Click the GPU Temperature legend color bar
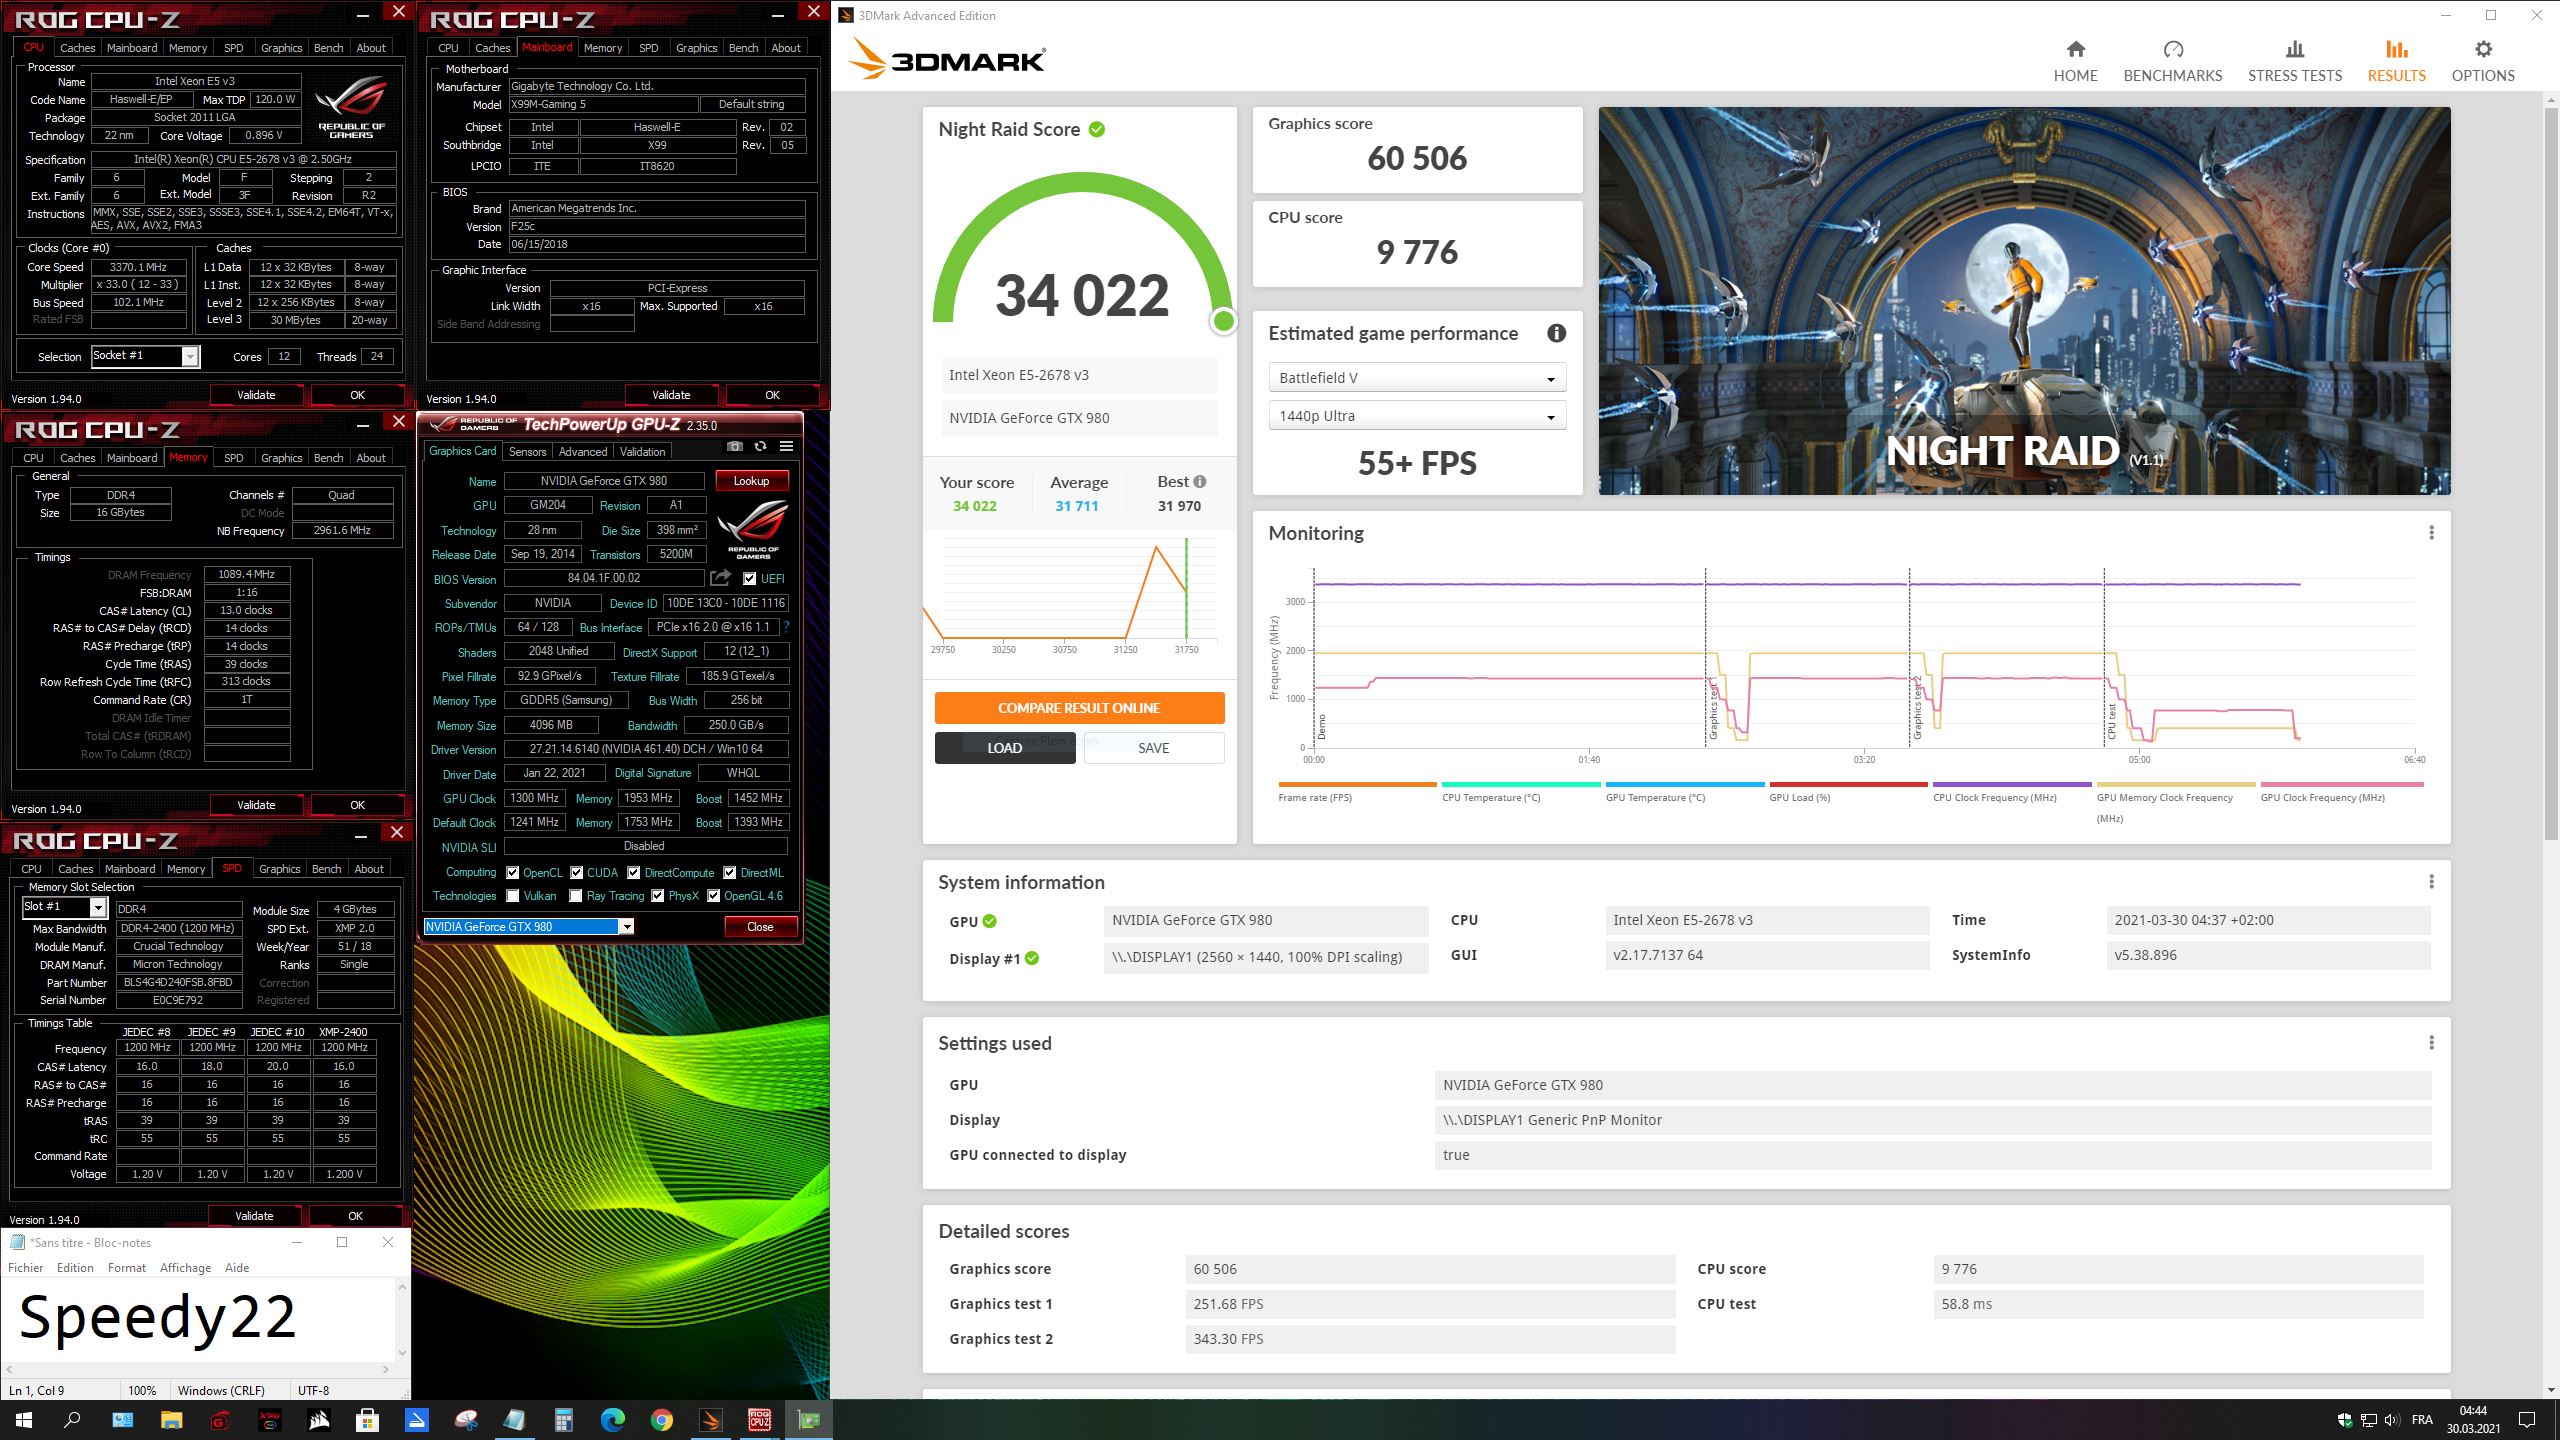2560x1440 pixels. (x=1684, y=784)
